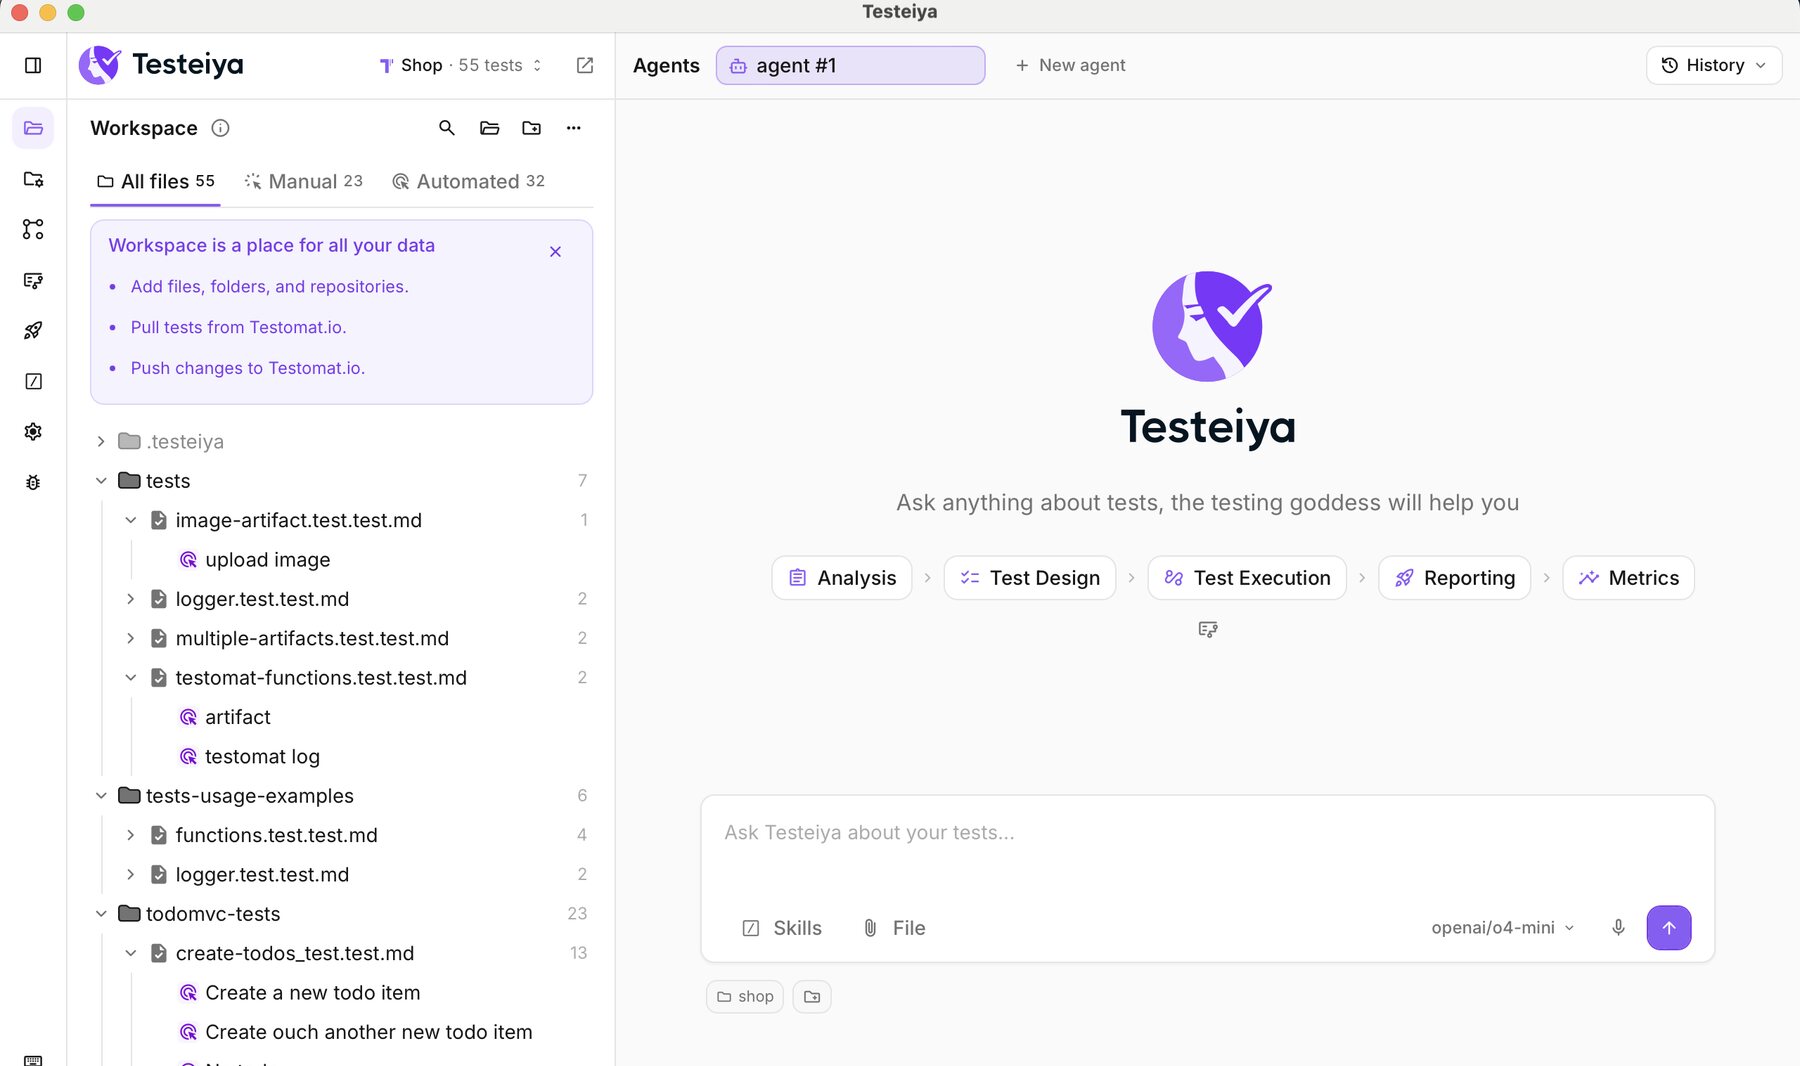Open the Workspace folder icon in sidebar
This screenshot has width=1800, height=1066.
click(x=33, y=128)
